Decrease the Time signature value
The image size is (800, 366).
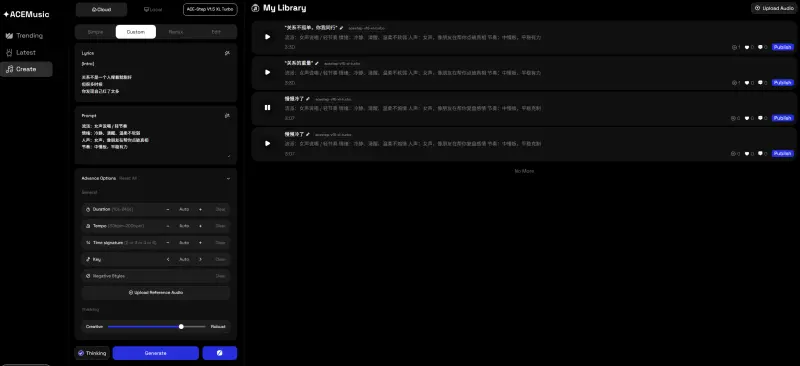coord(168,242)
